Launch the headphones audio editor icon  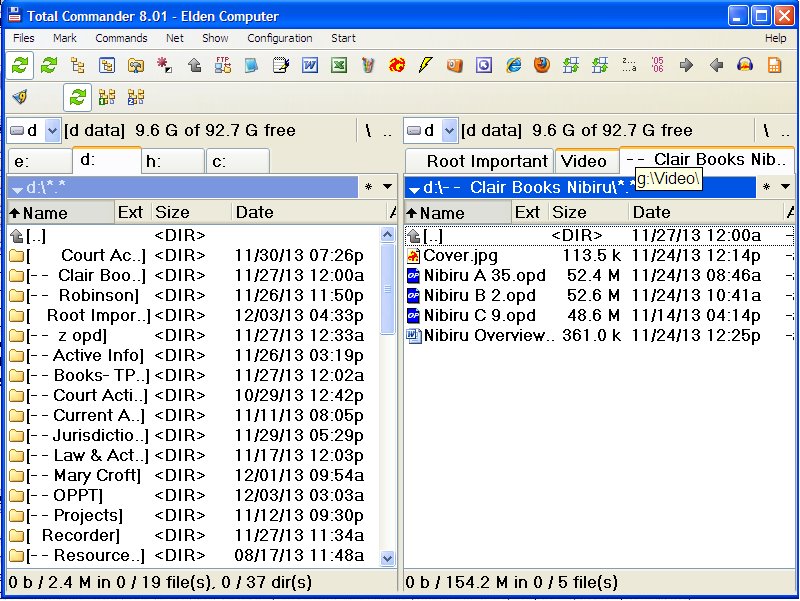tap(745, 65)
